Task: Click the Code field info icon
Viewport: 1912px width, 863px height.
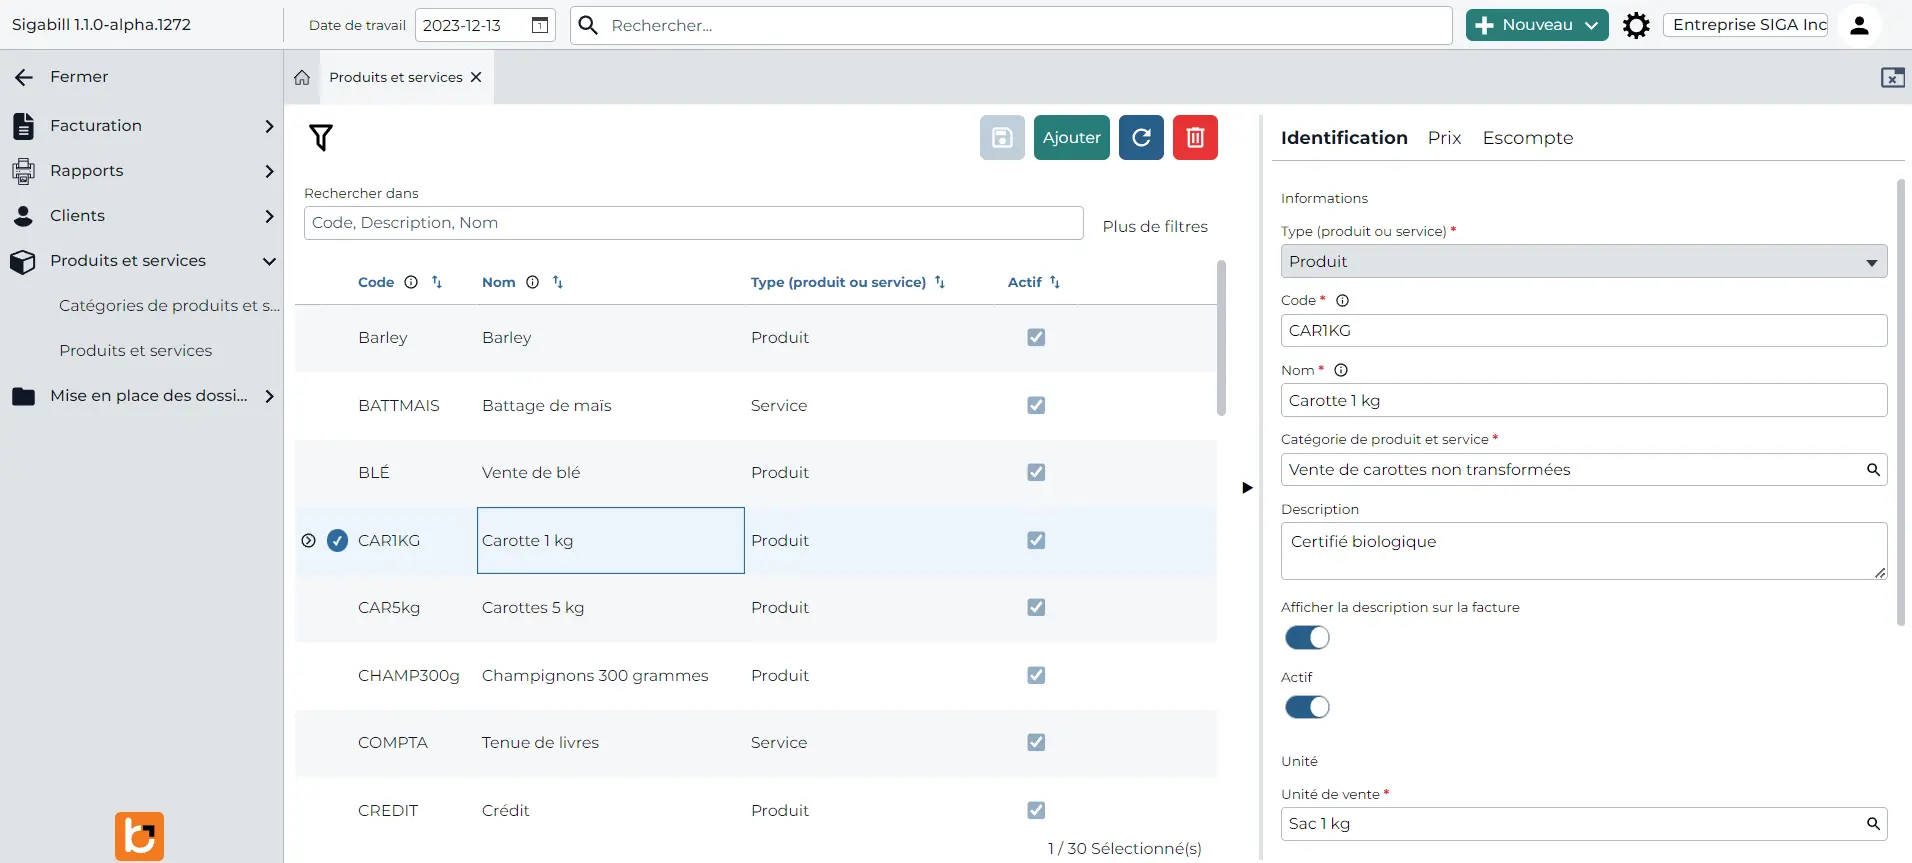Action: (1343, 300)
